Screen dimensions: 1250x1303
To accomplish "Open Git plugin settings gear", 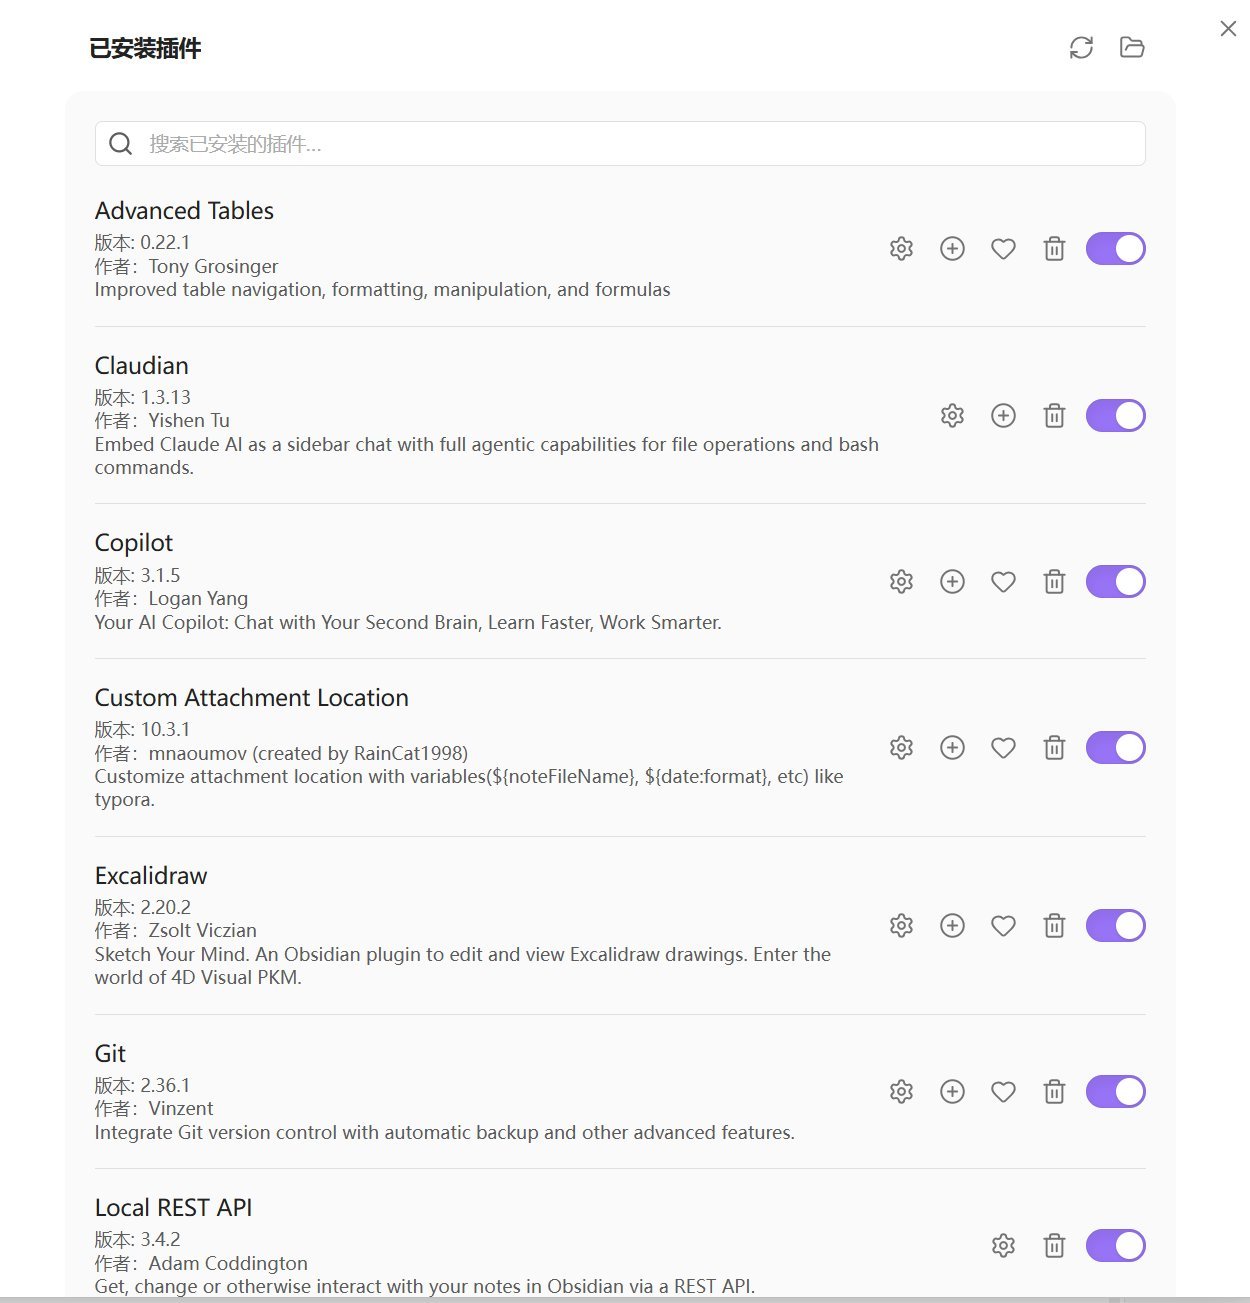I will coord(901,1091).
